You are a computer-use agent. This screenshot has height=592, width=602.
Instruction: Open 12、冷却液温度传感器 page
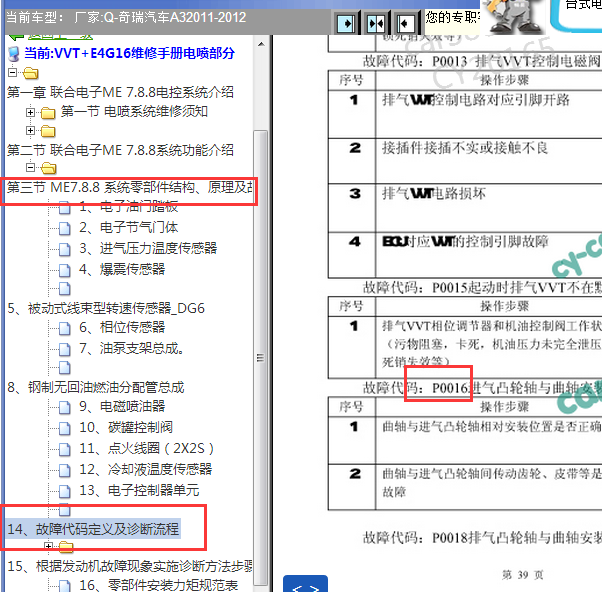[x=146, y=469]
